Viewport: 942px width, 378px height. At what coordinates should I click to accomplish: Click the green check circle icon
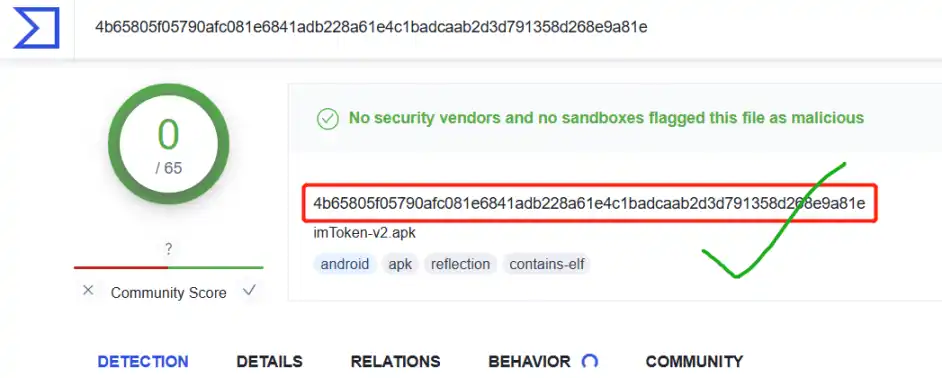[327, 118]
